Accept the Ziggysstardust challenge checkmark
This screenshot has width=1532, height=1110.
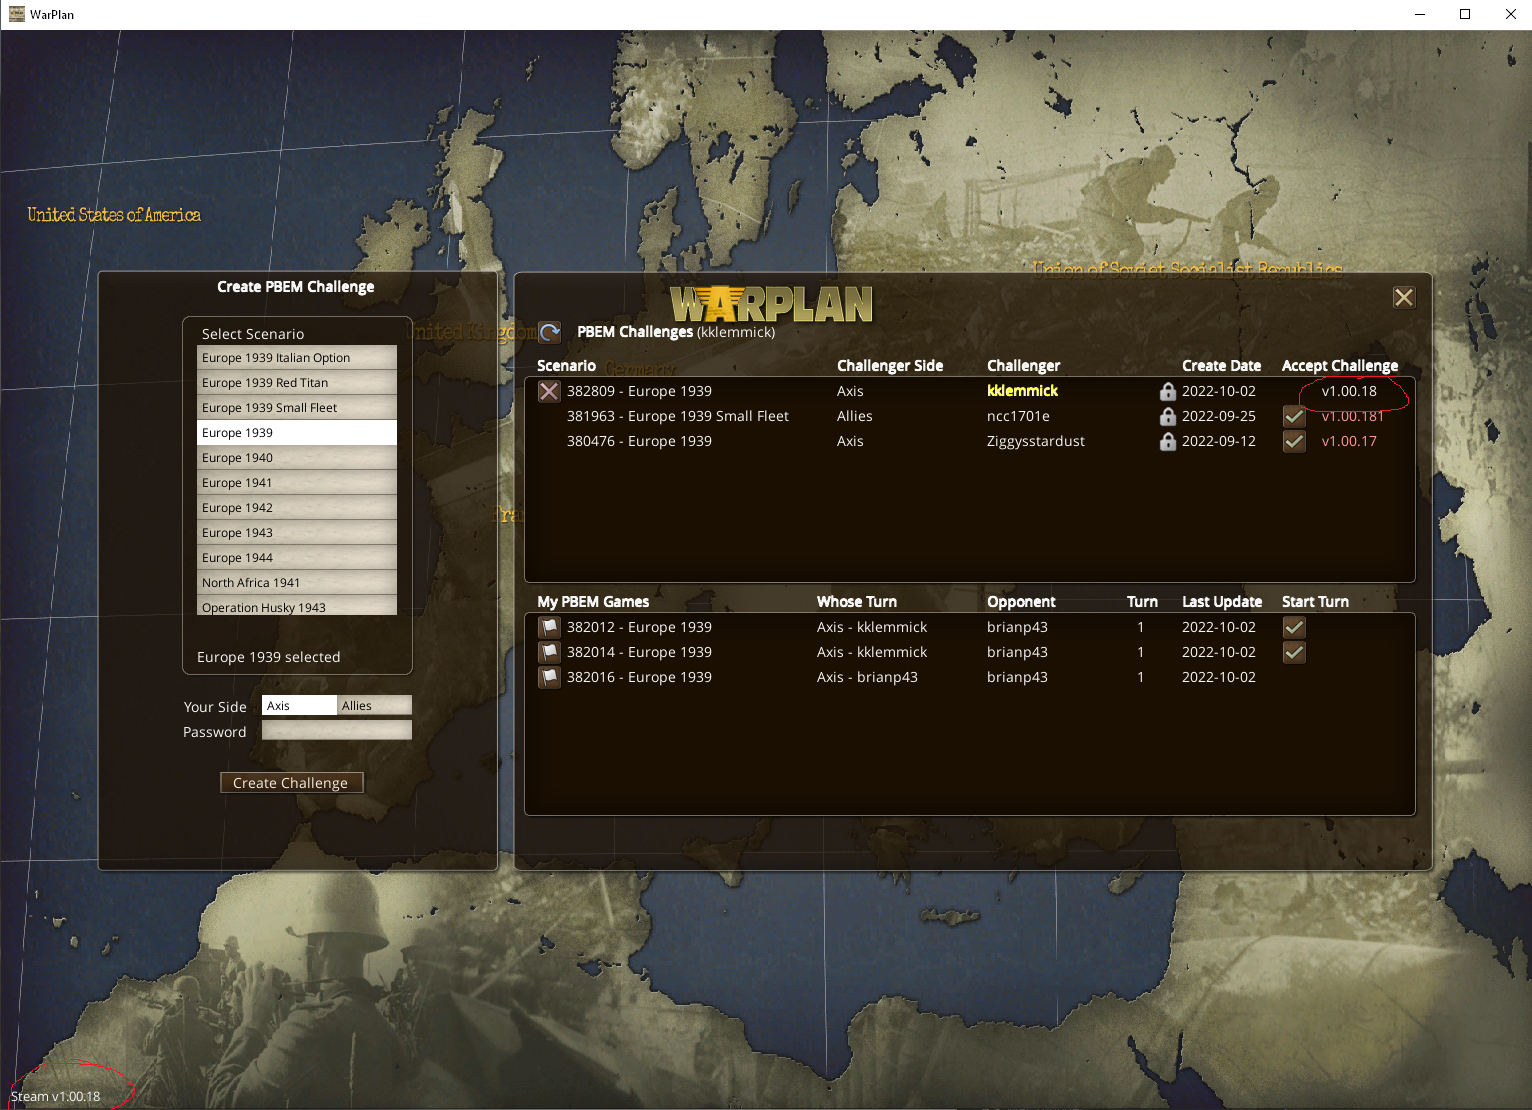(1294, 441)
